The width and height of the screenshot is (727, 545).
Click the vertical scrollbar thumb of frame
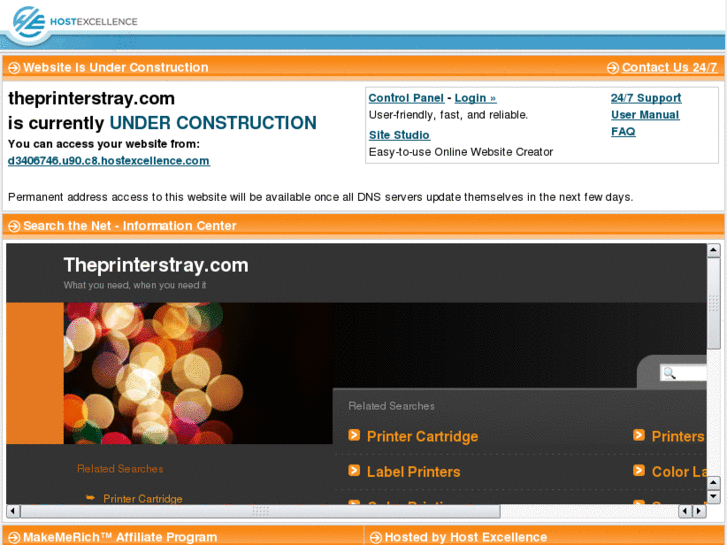pyautogui.click(x=714, y=303)
